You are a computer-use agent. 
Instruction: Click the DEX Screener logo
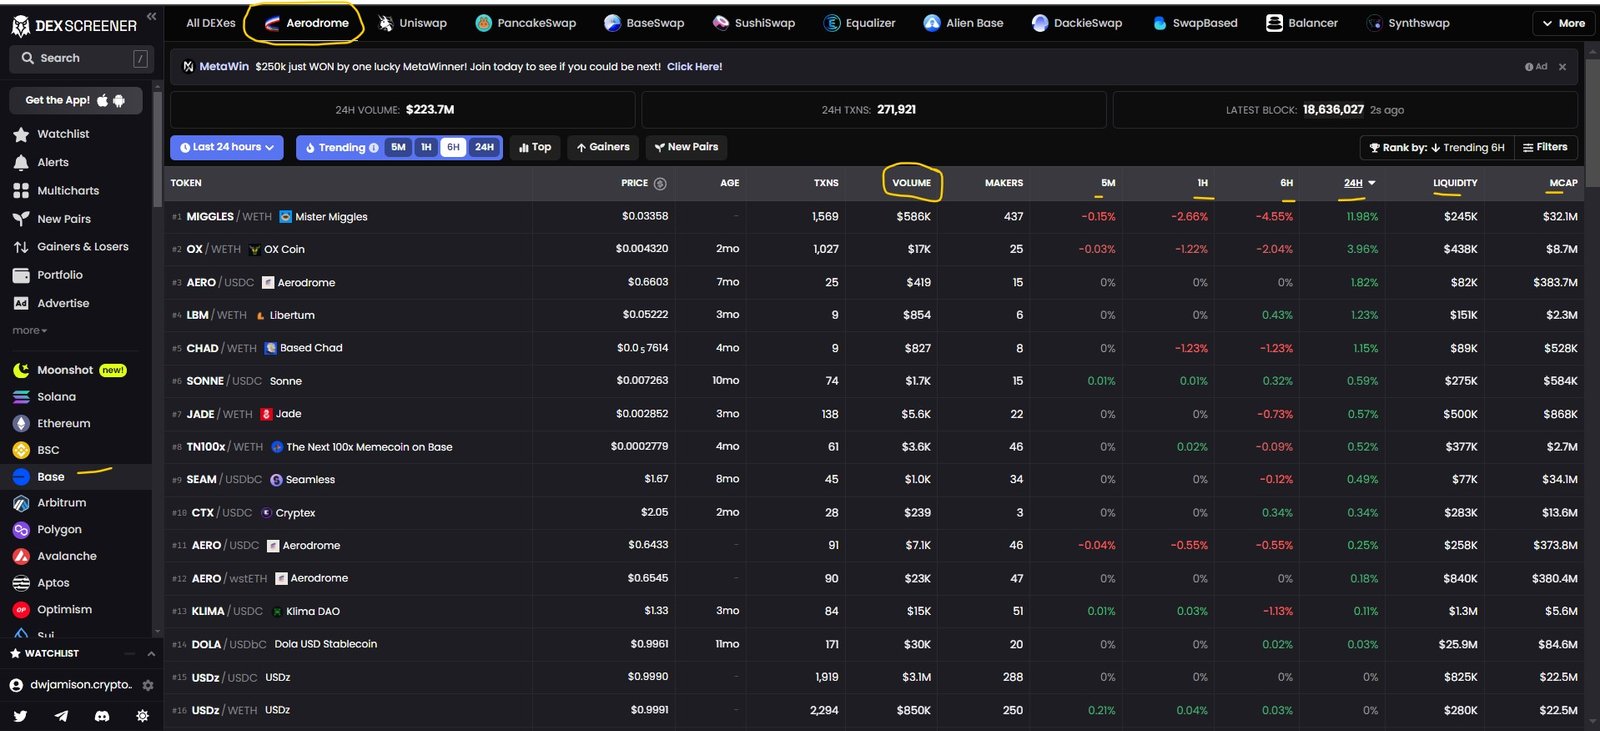coord(74,26)
